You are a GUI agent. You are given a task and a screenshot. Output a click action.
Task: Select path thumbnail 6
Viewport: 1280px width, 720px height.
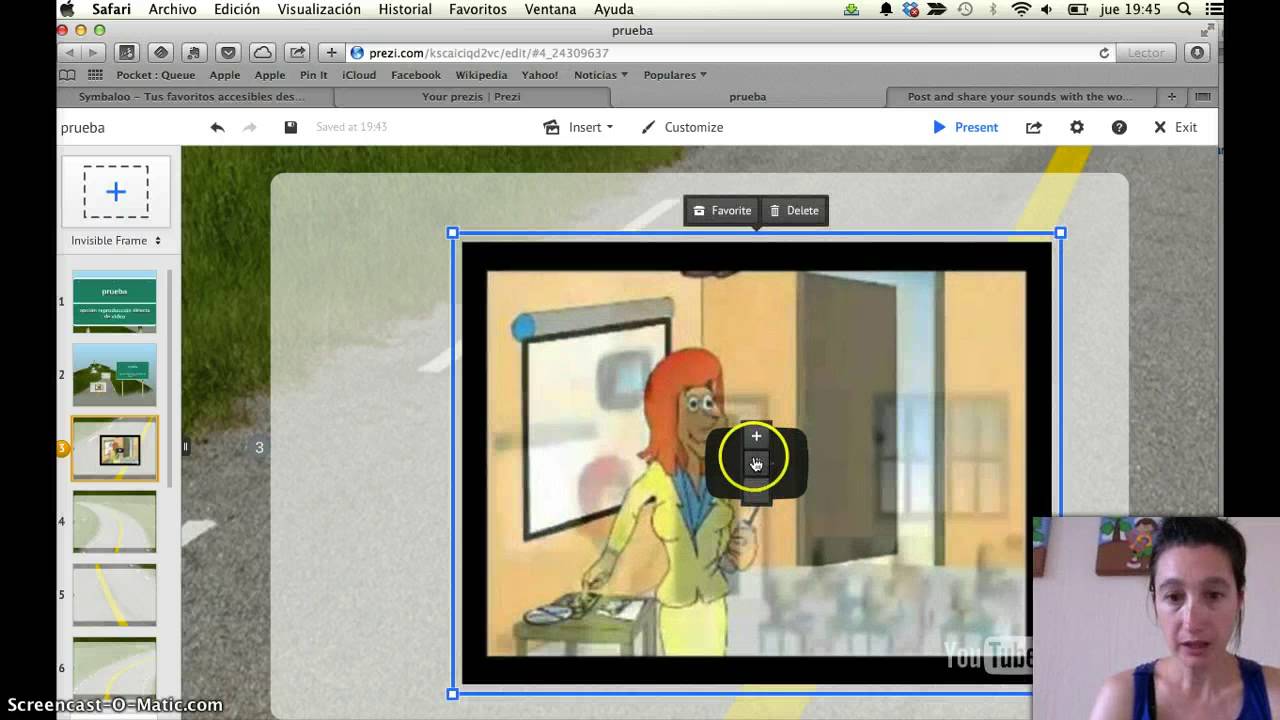coord(115,667)
